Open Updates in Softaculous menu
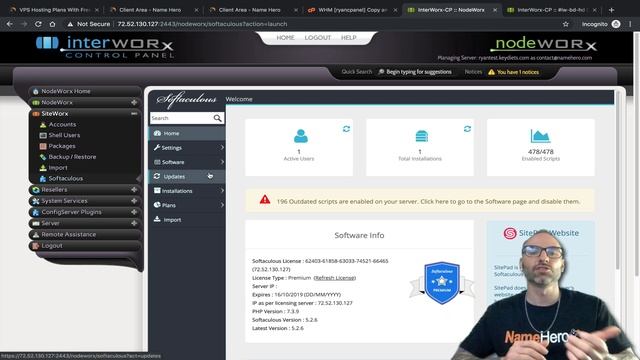 click(187, 176)
